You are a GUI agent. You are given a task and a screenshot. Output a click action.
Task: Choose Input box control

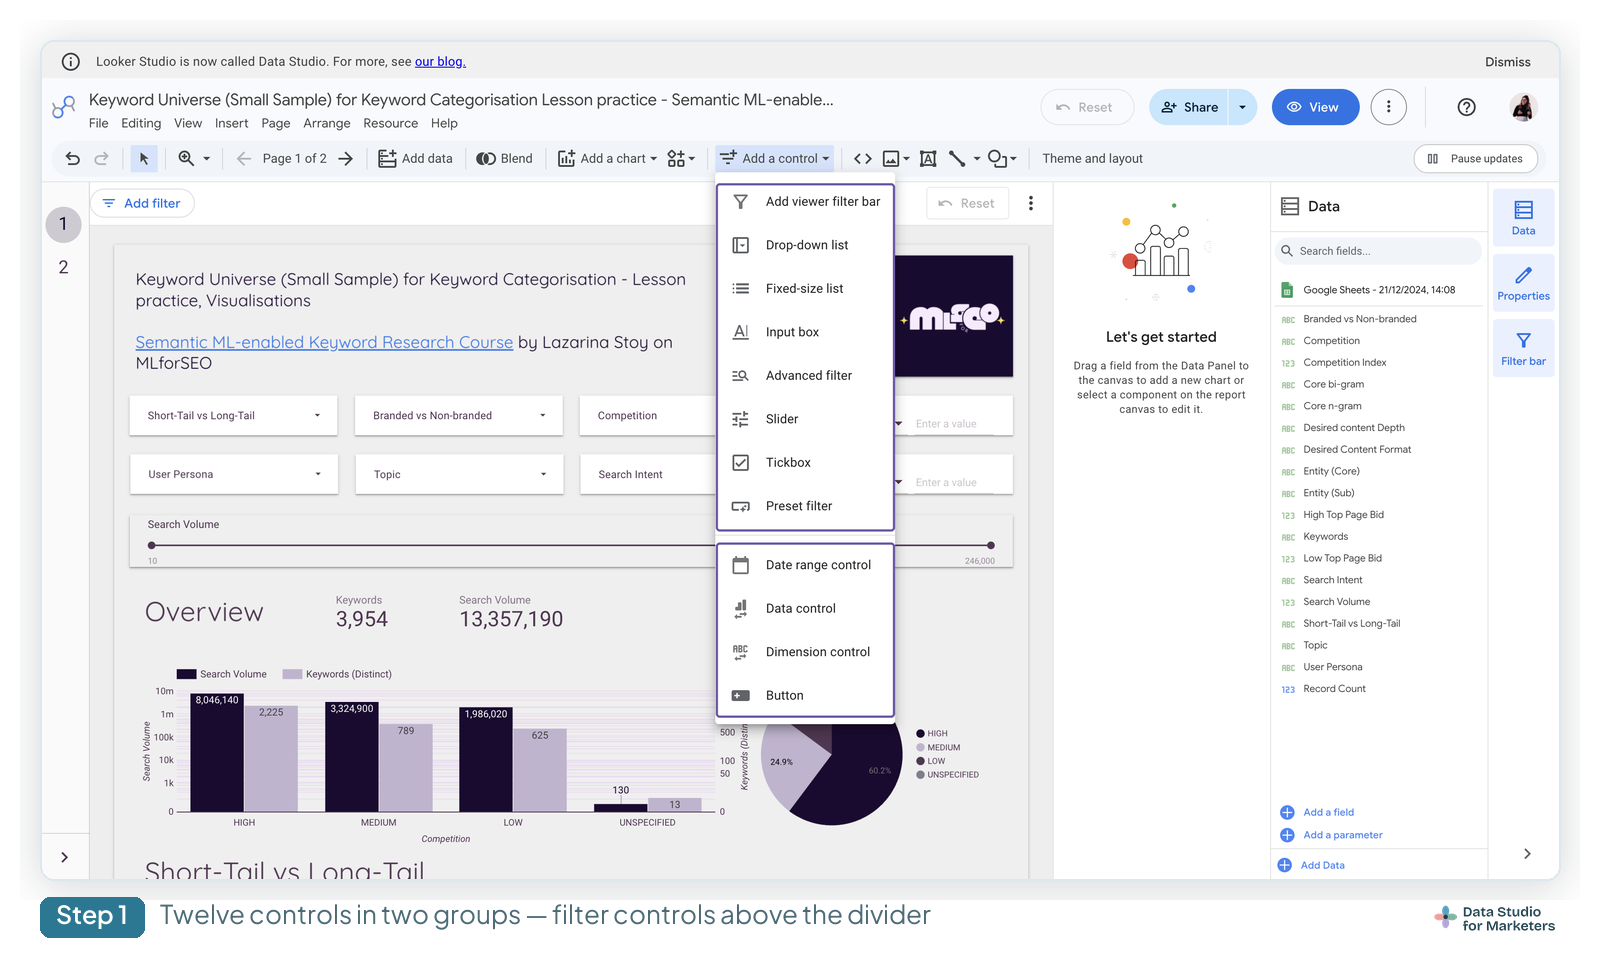point(805,332)
